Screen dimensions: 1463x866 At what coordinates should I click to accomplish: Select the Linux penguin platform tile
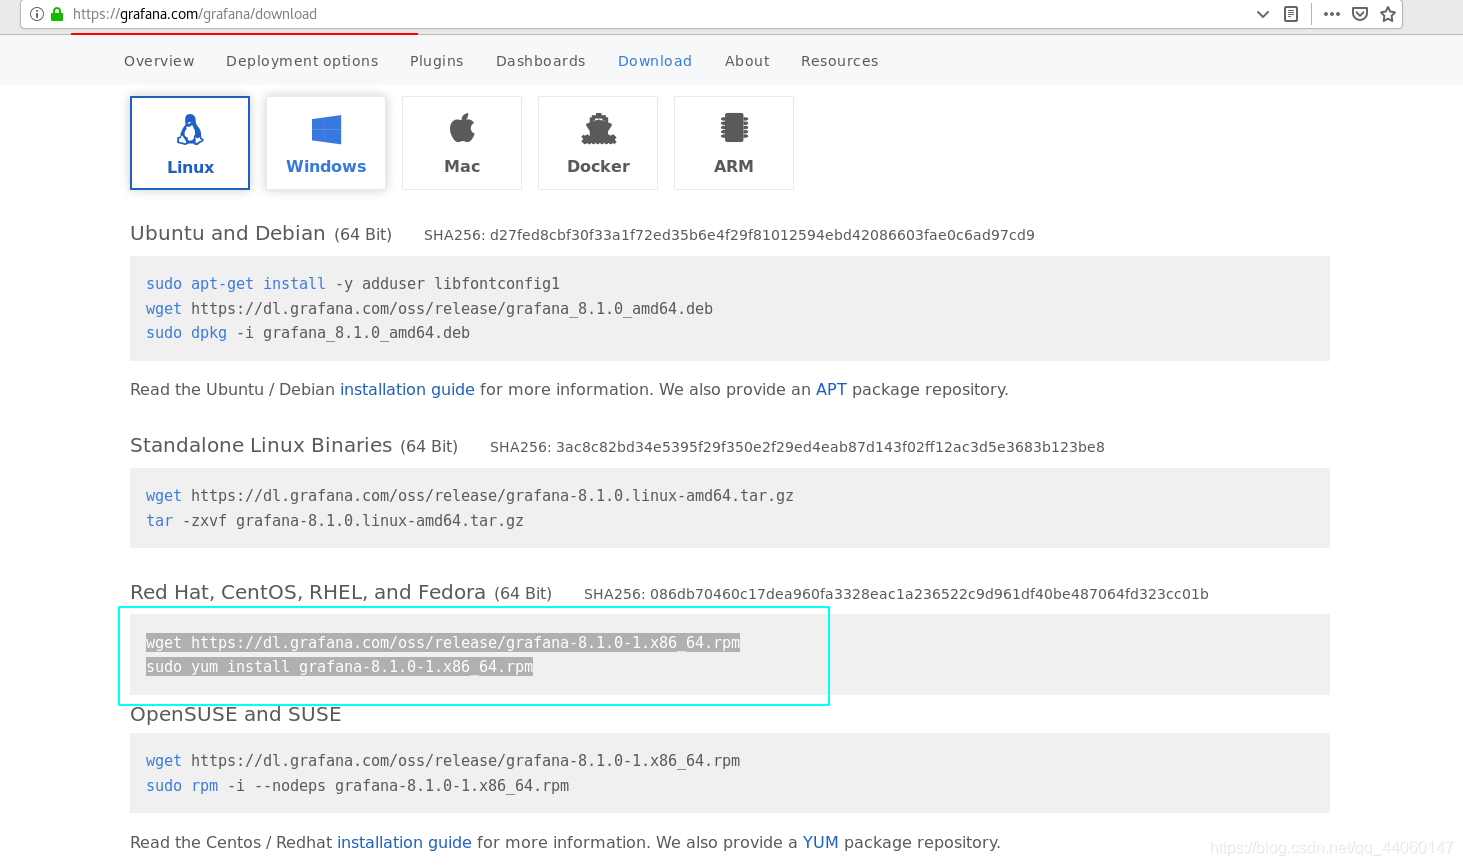[x=190, y=143]
